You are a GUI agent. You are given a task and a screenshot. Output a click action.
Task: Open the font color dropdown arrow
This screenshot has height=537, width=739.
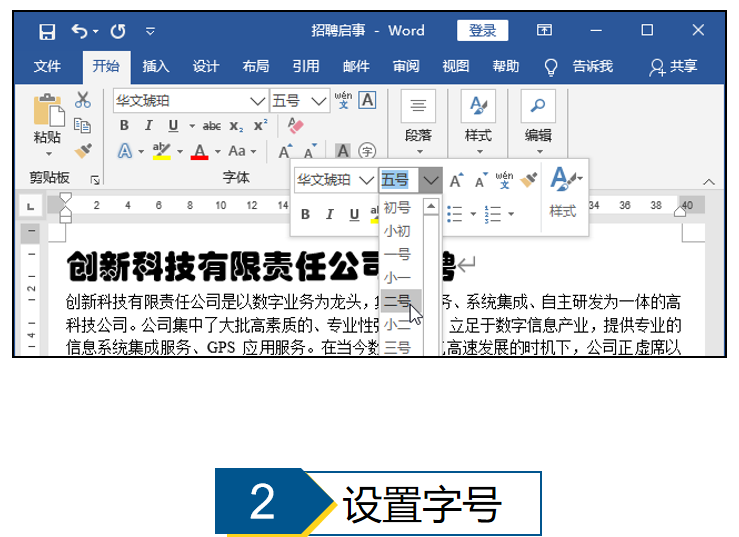[218, 151]
